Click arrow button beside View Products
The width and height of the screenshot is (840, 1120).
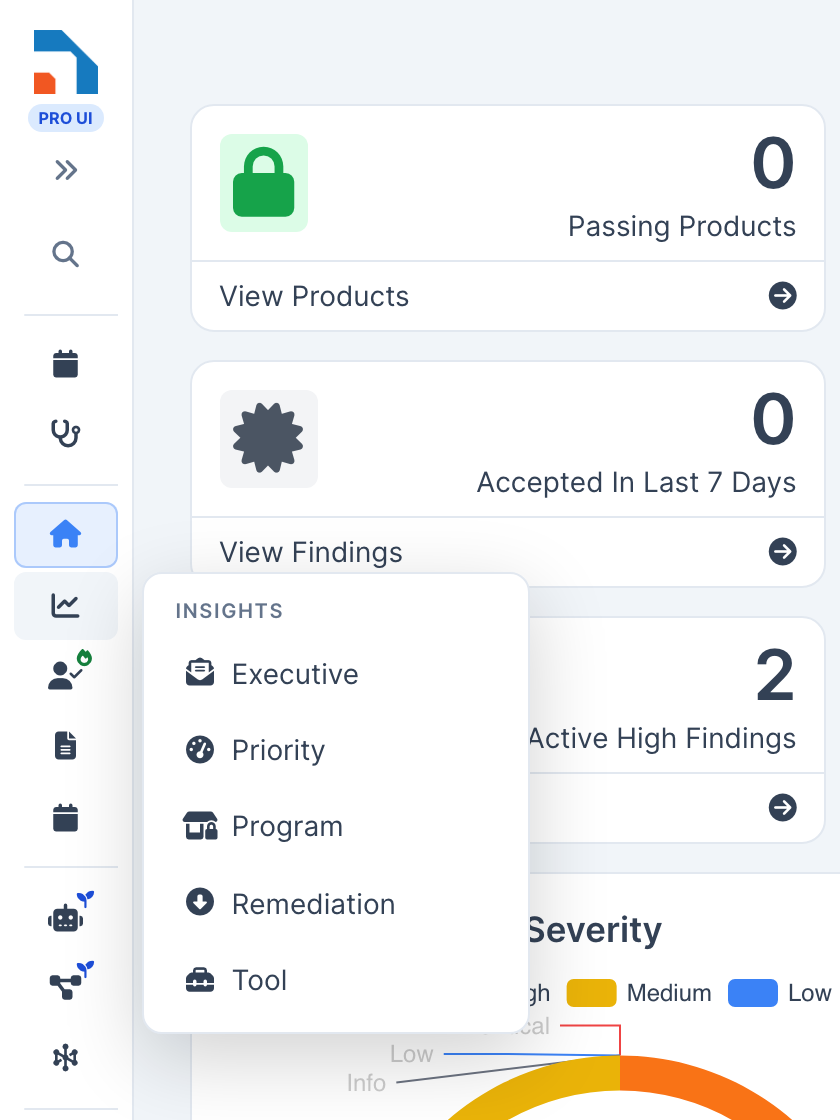[x=783, y=296]
